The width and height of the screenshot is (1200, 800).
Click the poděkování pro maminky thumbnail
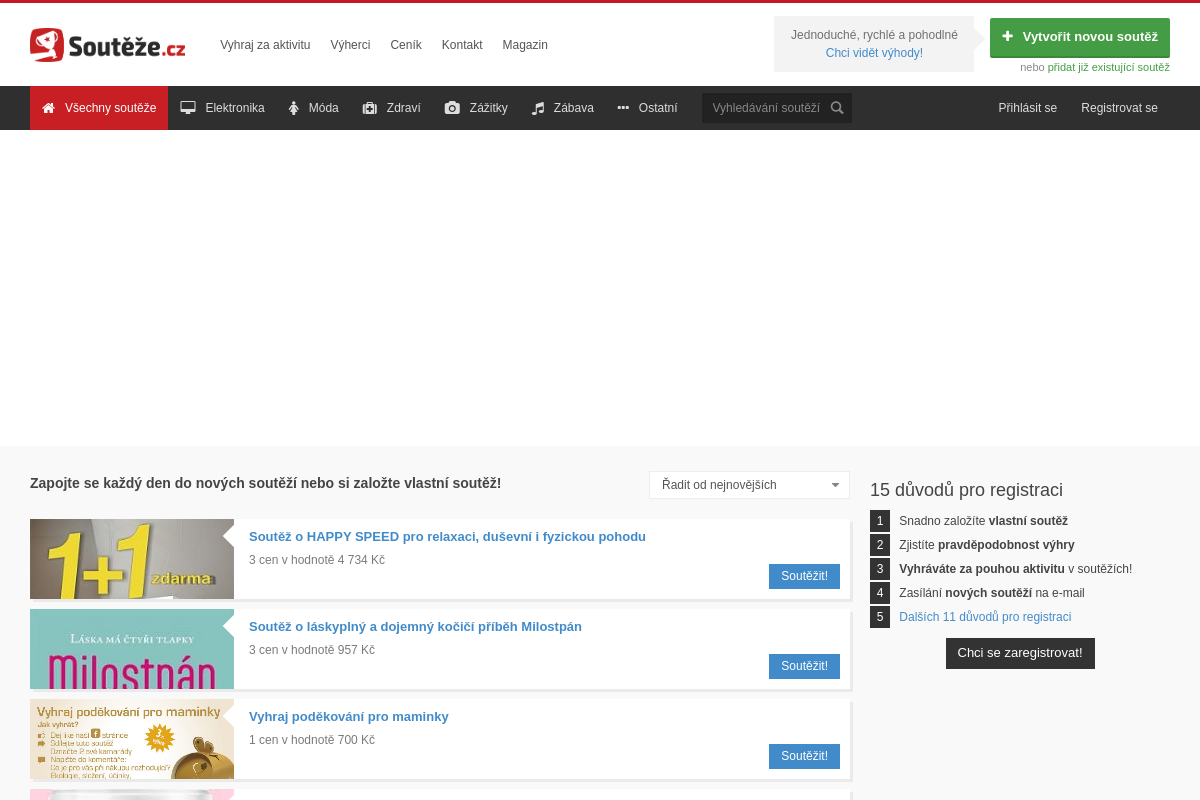132,739
